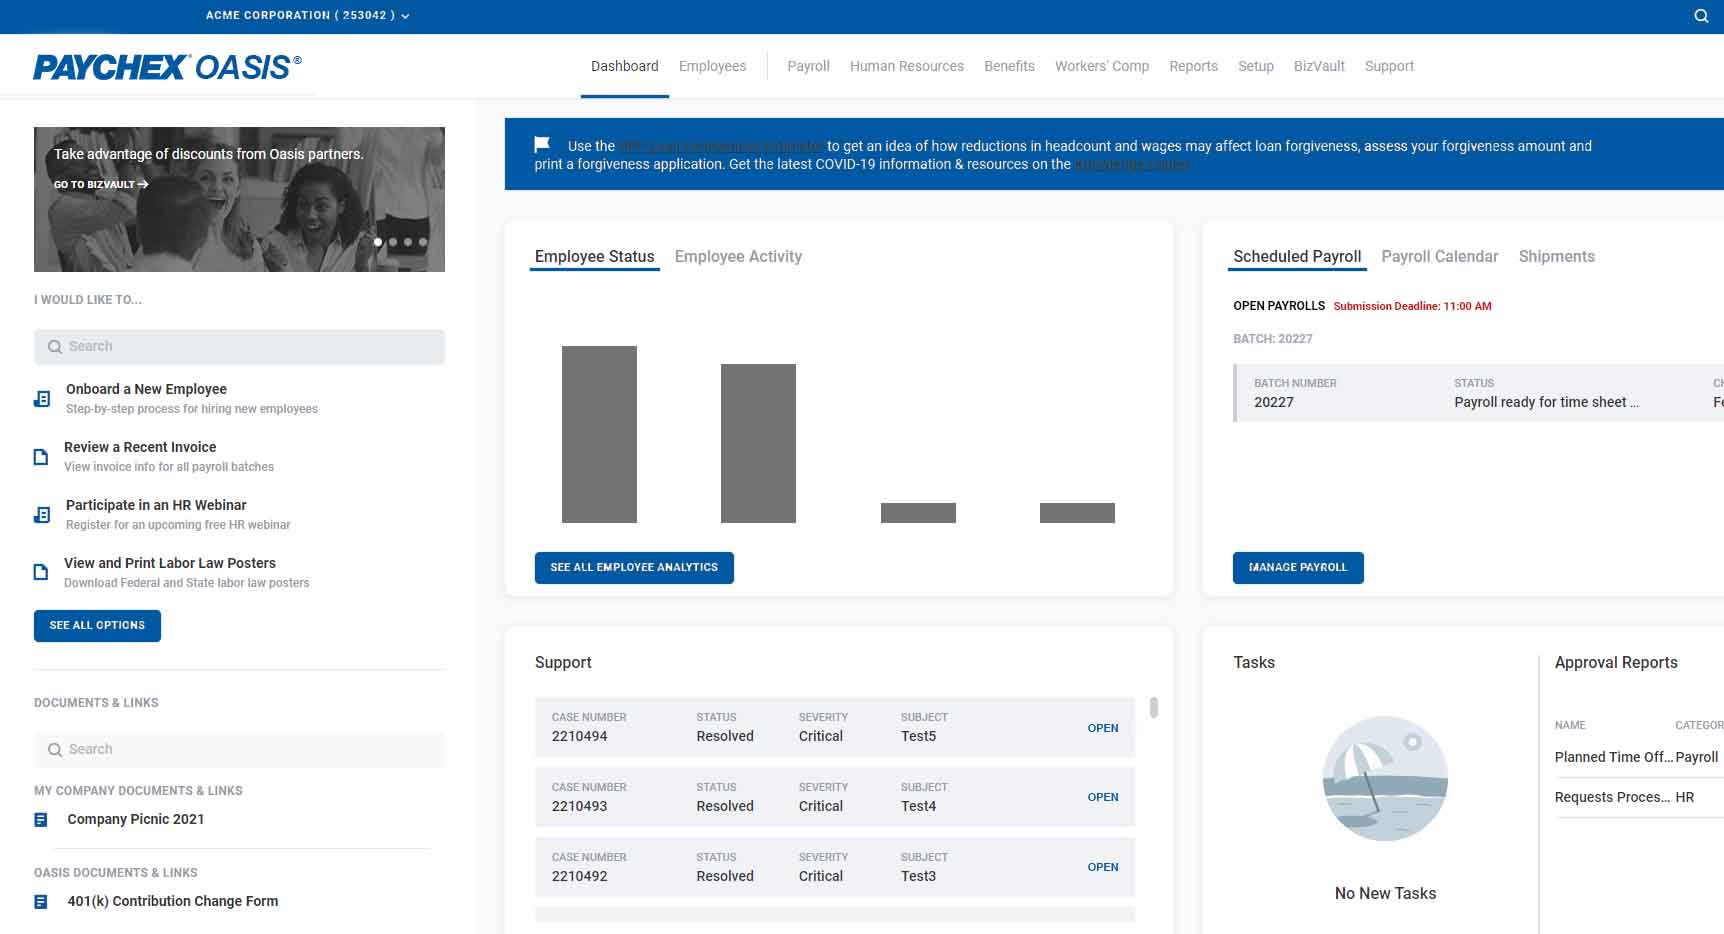Select the second carousel dot on banner
This screenshot has width=1724, height=934.
393,242
